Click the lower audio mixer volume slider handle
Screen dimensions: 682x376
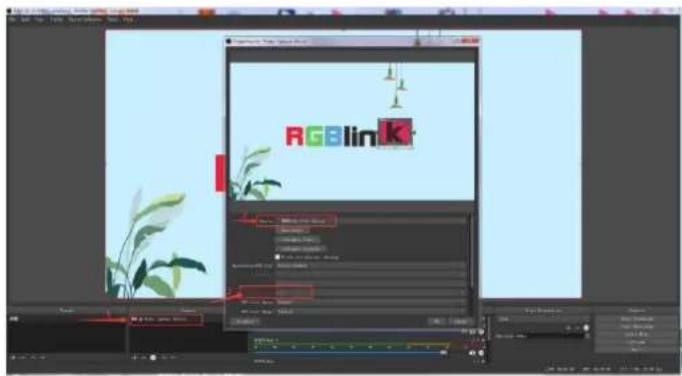(443, 353)
